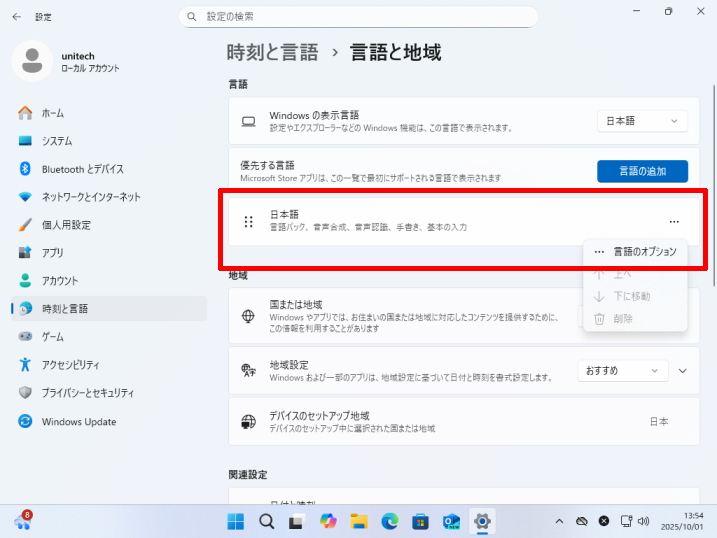
Task: Open the three-dot menu for 日本語
Action: pyautogui.click(x=674, y=221)
